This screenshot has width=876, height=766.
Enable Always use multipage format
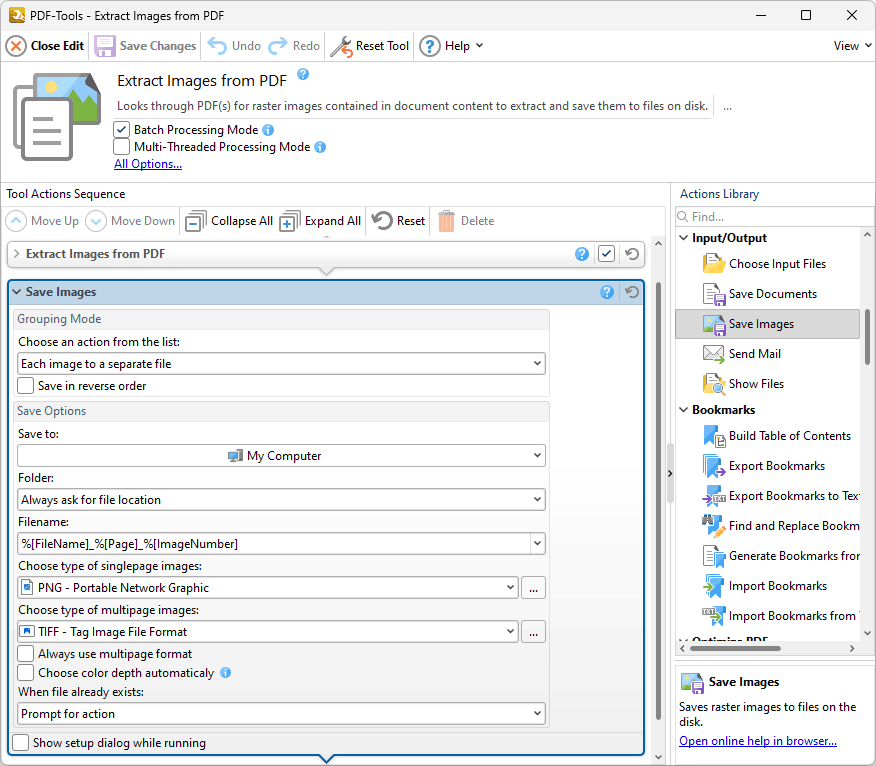(x=26, y=654)
